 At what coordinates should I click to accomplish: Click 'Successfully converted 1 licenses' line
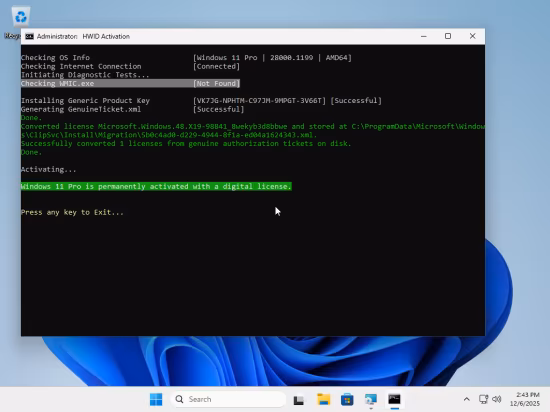pyautogui.click(x=186, y=143)
